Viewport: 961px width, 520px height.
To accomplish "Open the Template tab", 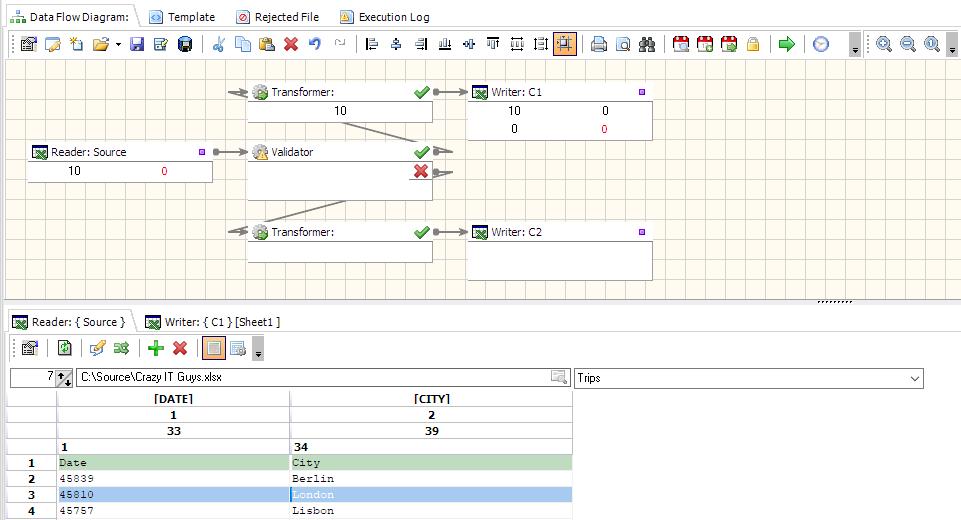I will pyautogui.click(x=183, y=17).
